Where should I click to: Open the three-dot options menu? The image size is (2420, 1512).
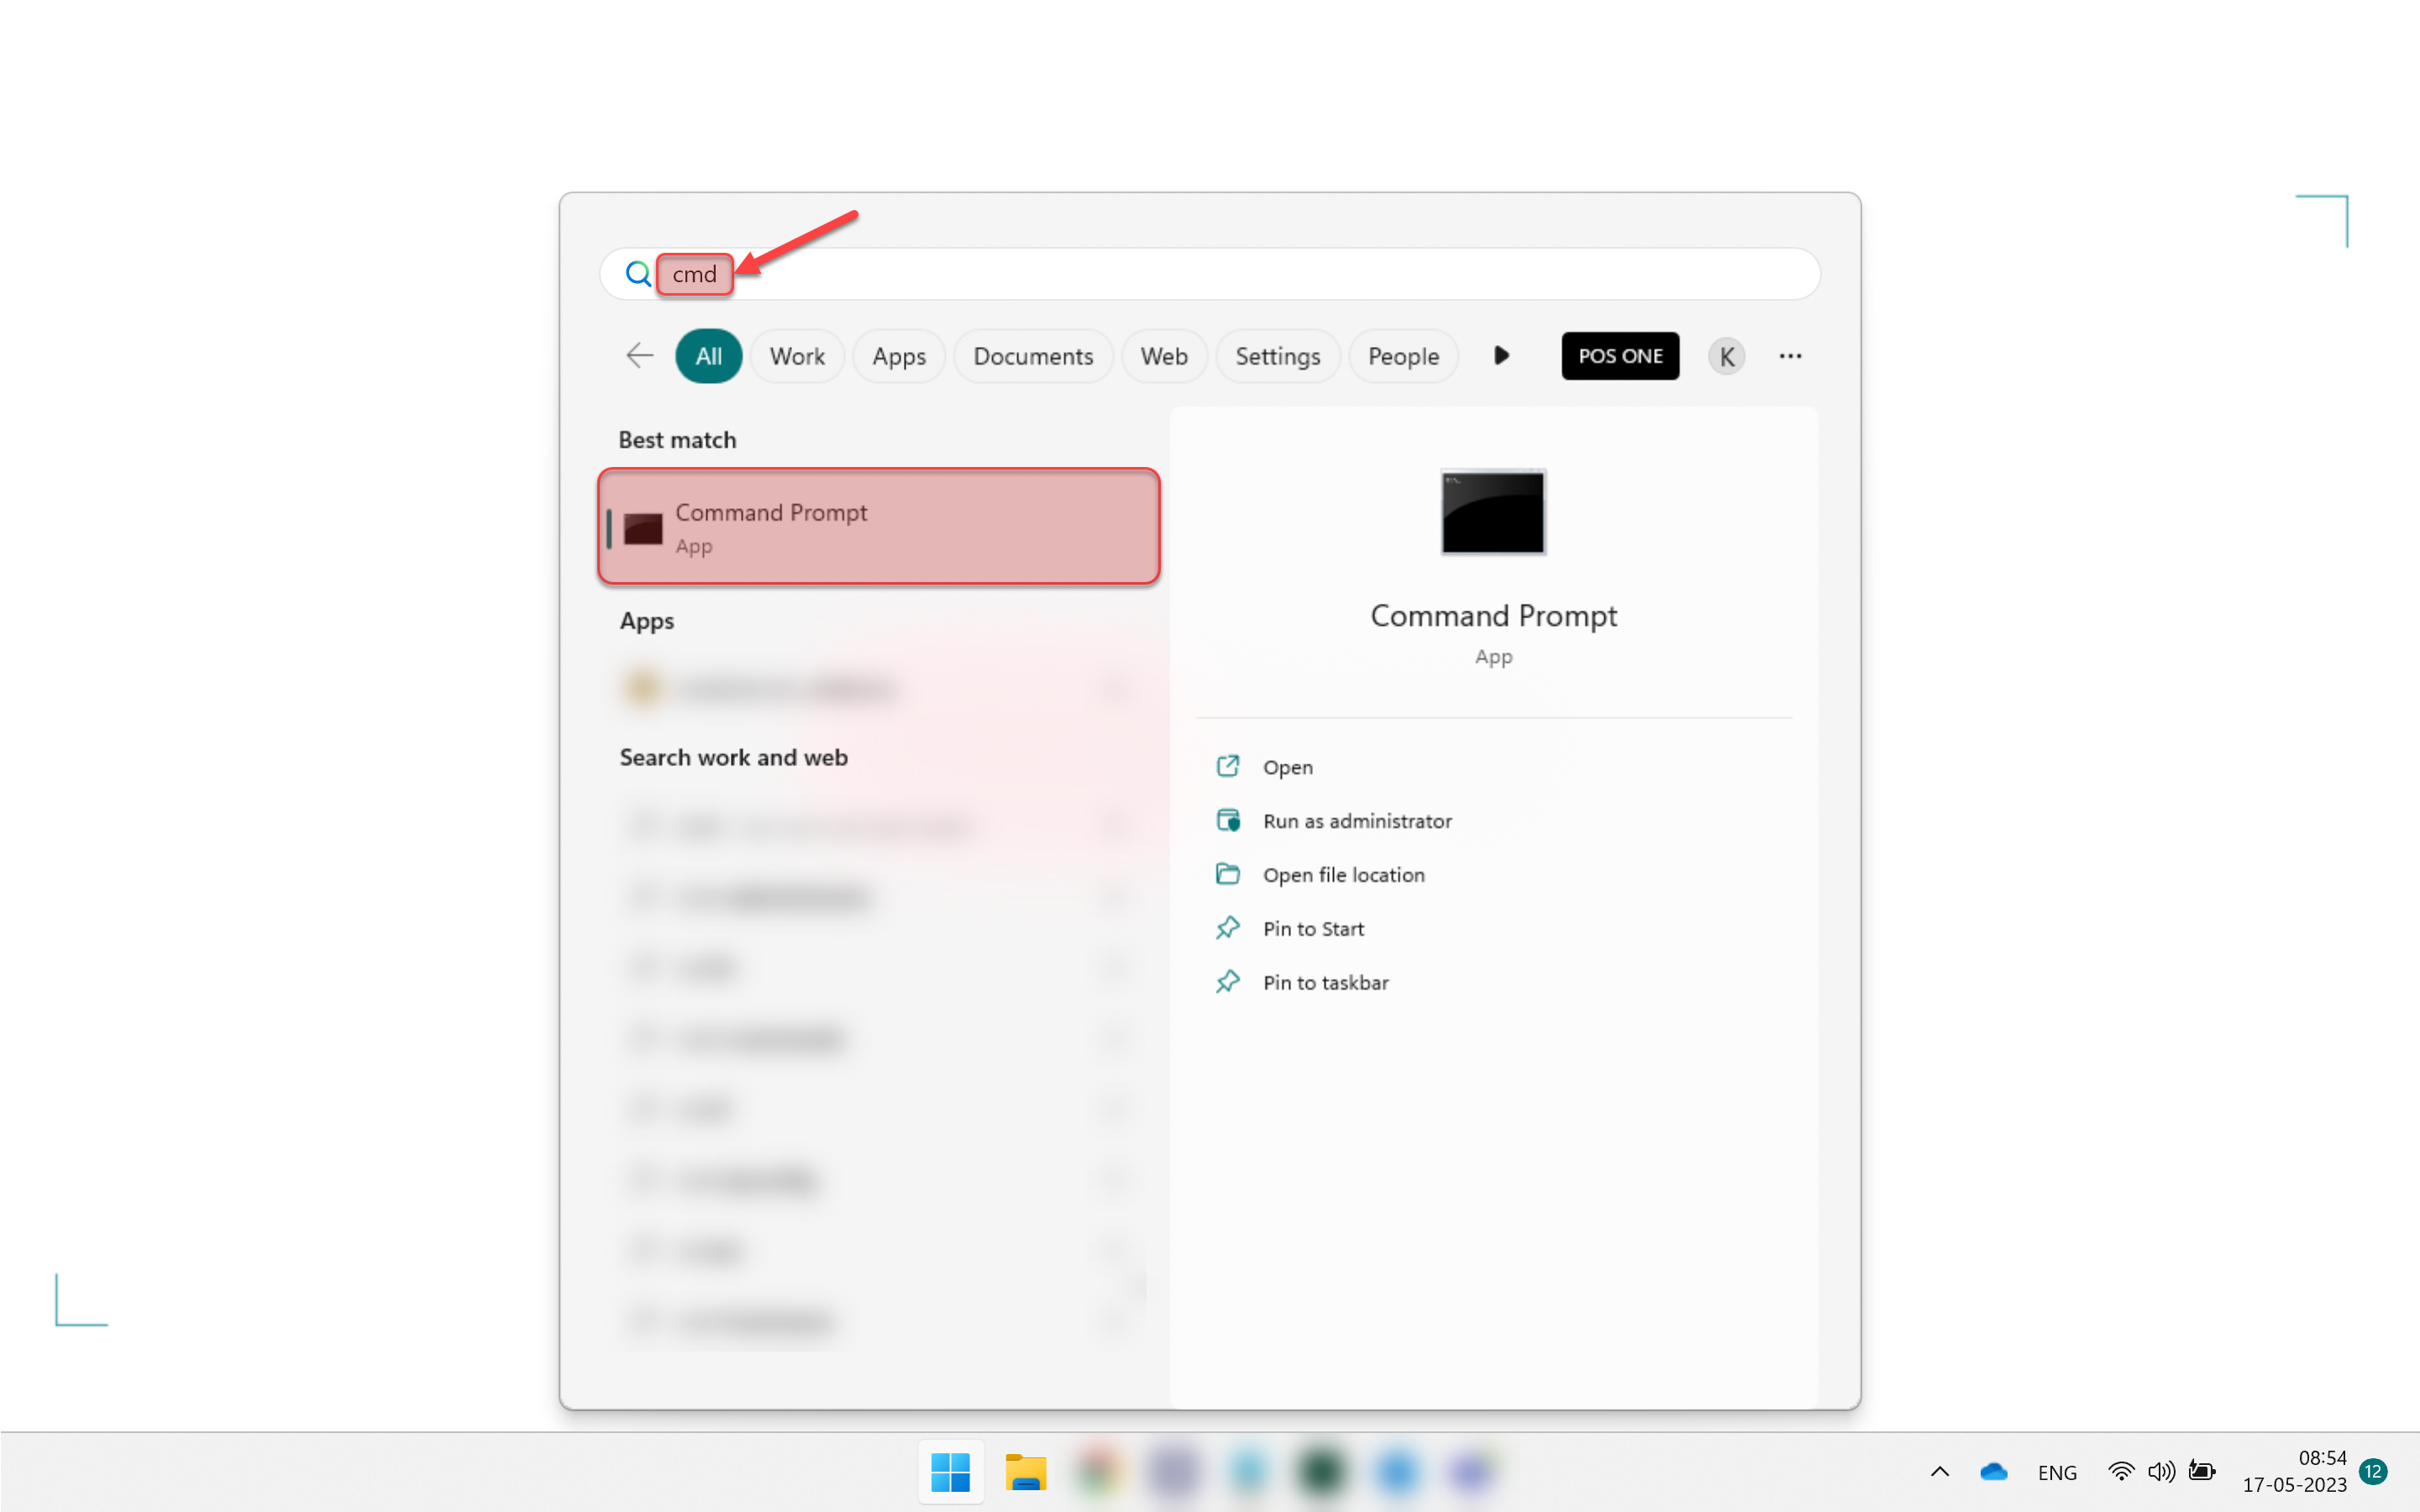pos(1790,356)
